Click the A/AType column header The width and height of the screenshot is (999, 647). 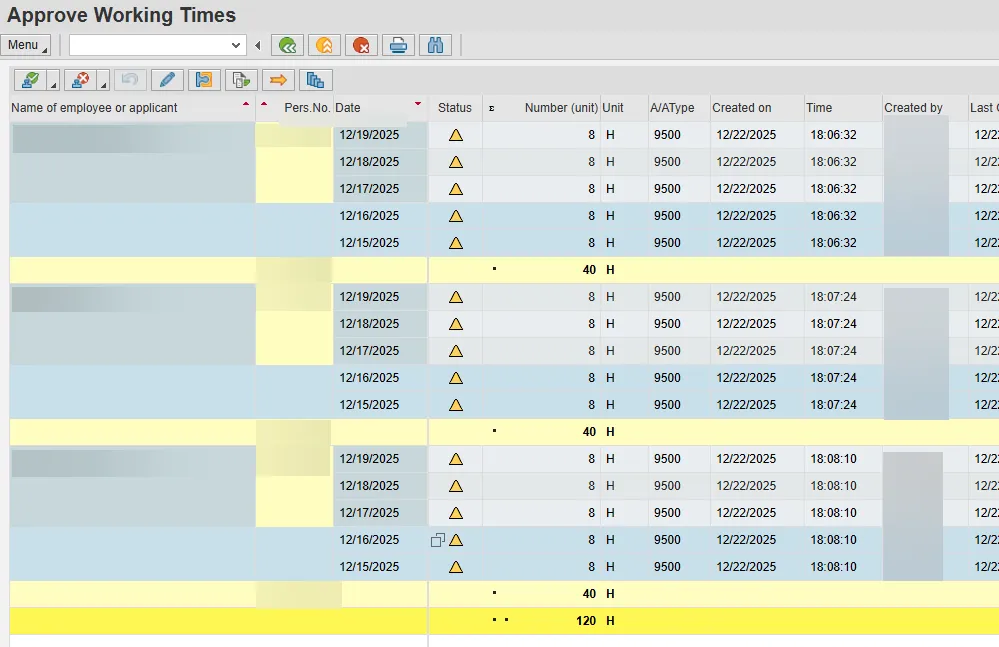pyautogui.click(x=672, y=108)
